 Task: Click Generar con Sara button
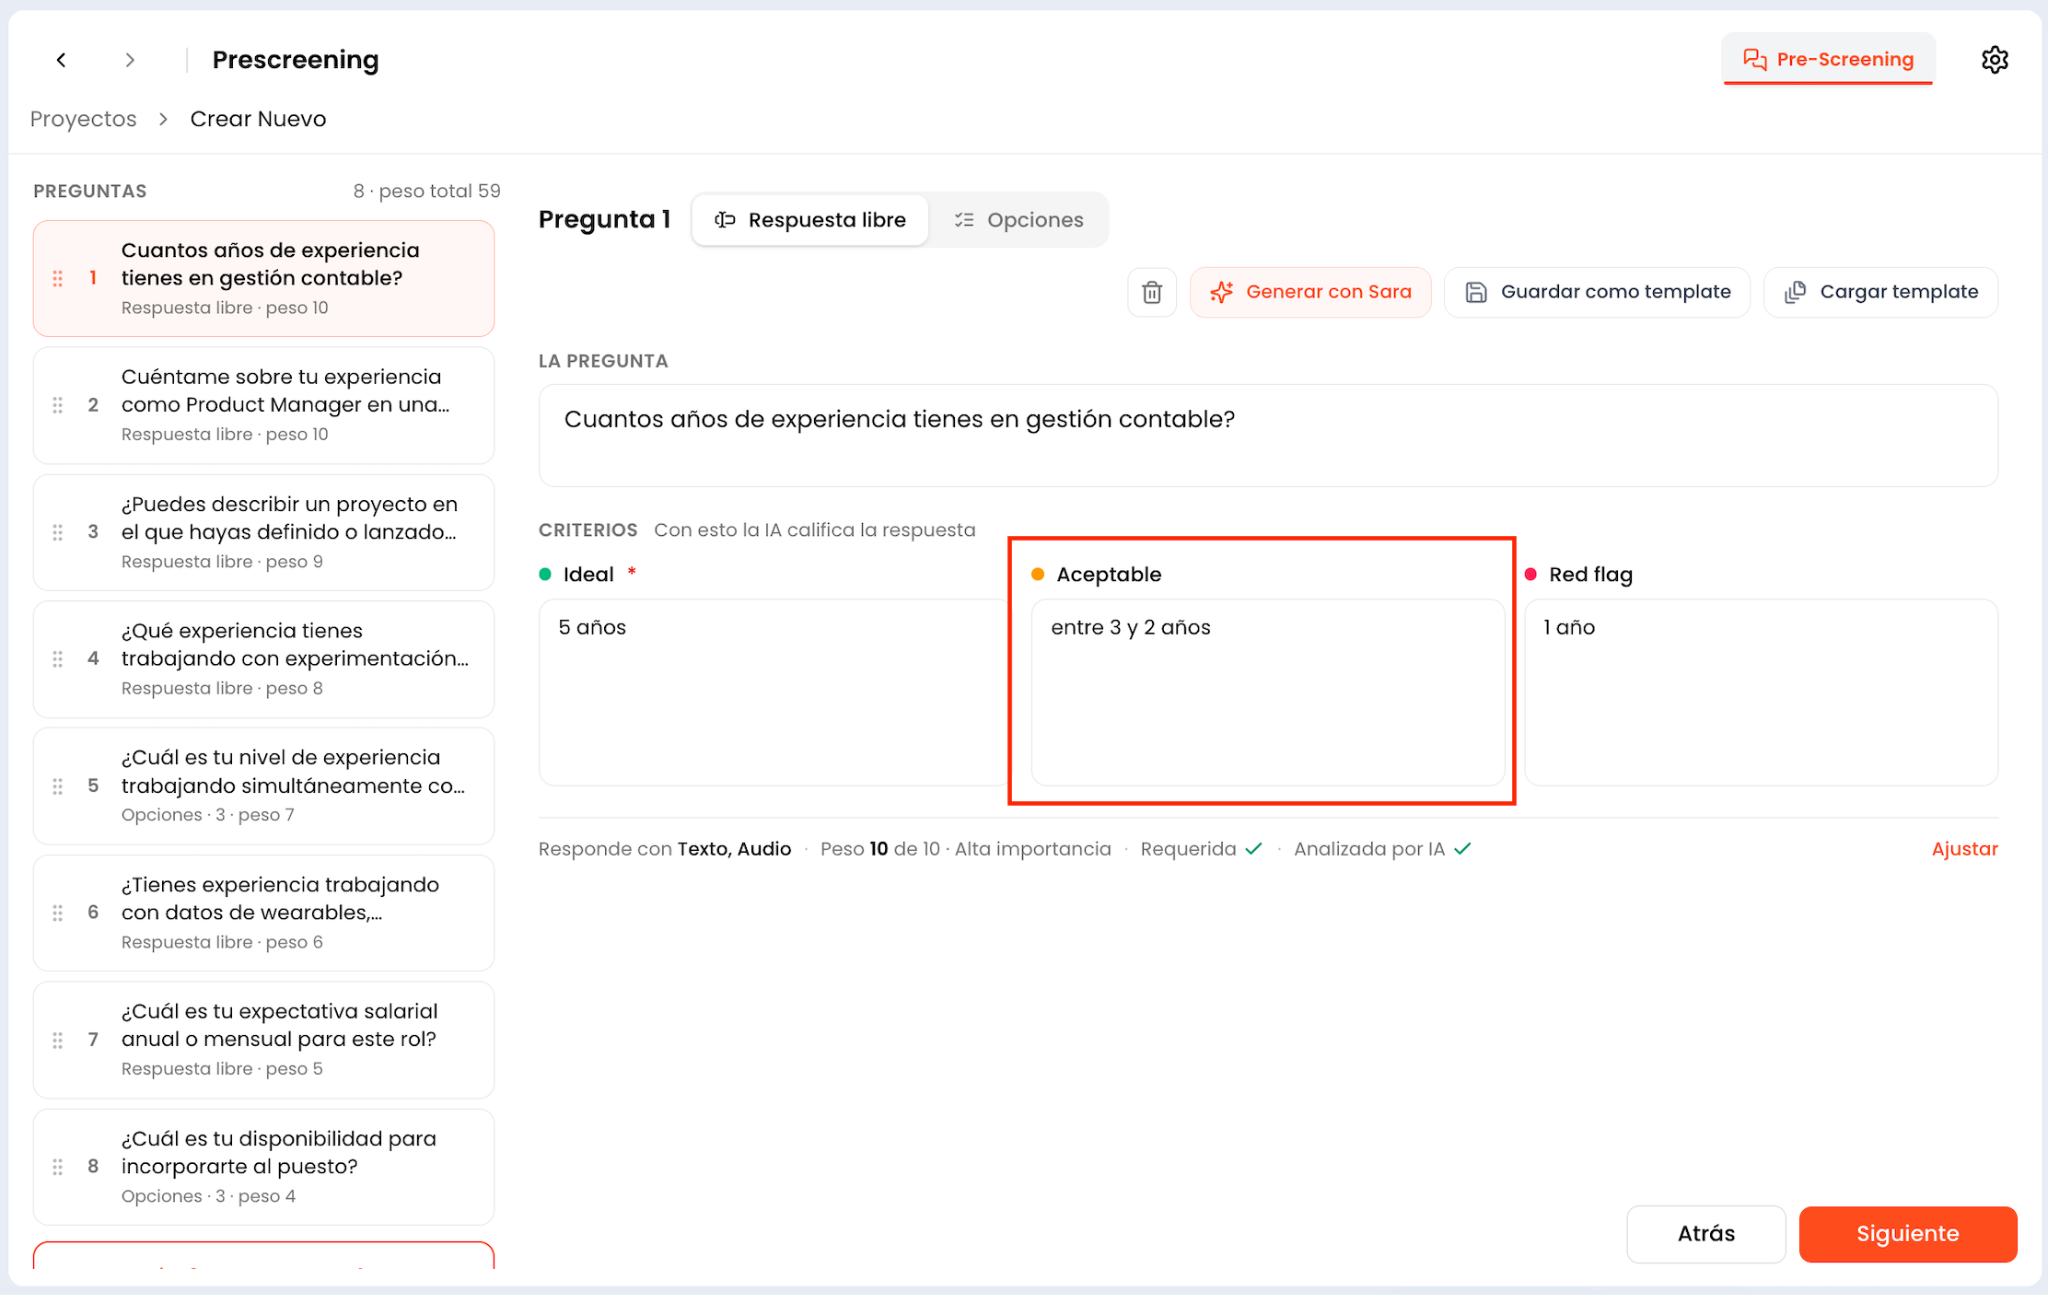(x=1310, y=292)
